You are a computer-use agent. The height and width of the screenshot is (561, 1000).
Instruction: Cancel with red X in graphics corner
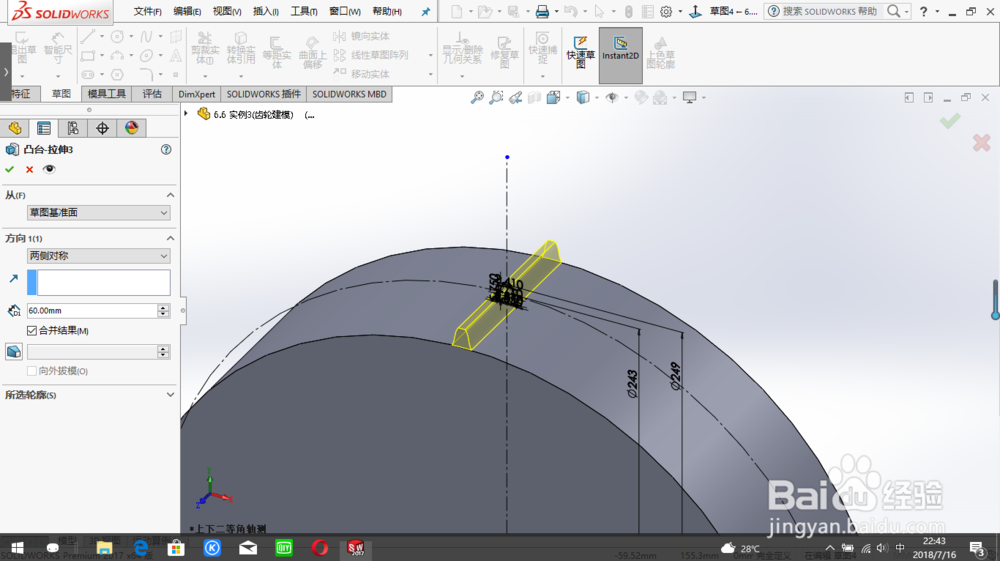[x=981, y=142]
